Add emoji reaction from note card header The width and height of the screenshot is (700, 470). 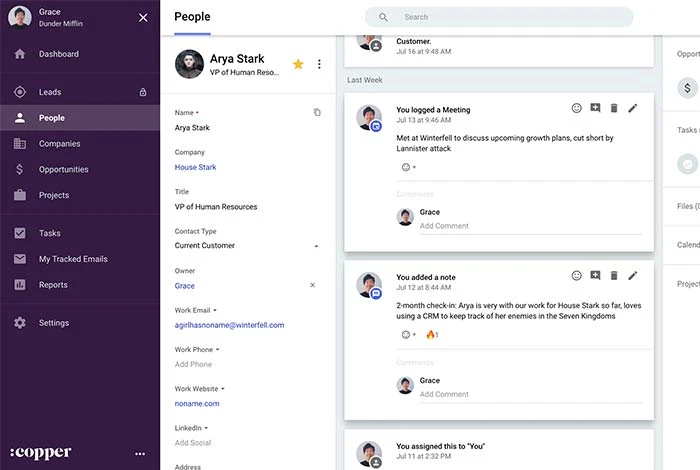coord(576,275)
